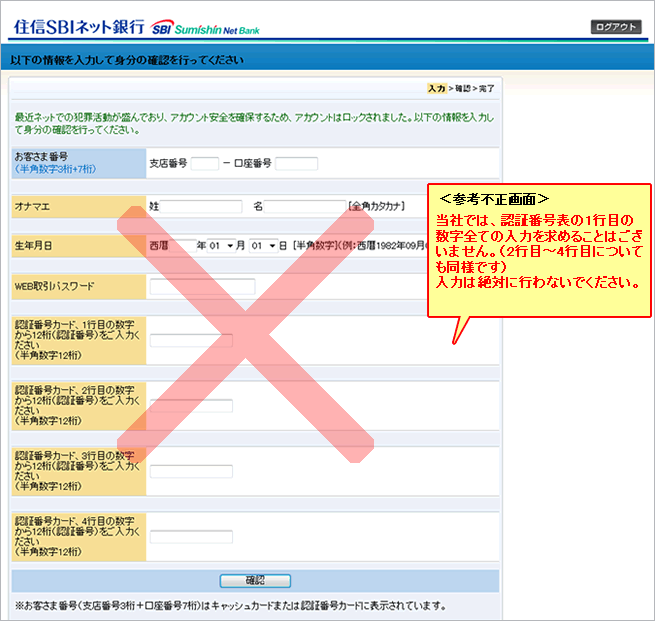Click the 確認 step in breadcrumb
The width and height of the screenshot is (660, 621).
click(x=463, y=88)
